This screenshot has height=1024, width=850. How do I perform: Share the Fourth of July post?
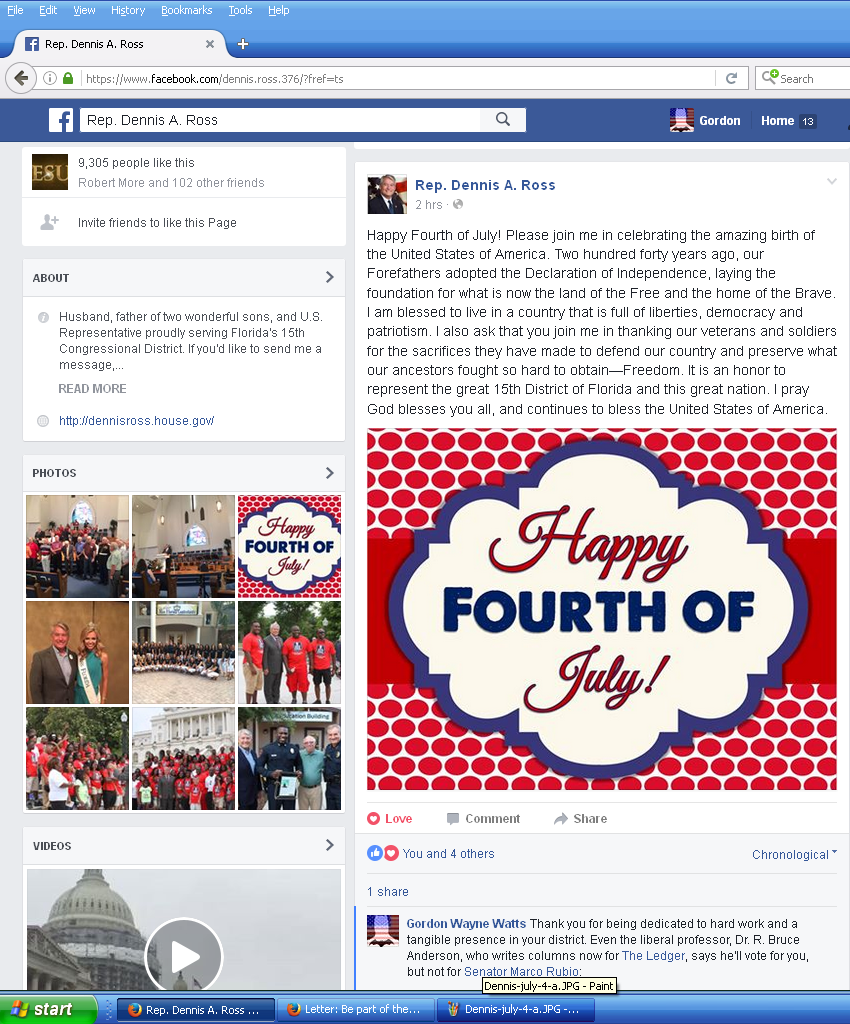[580, 818]
